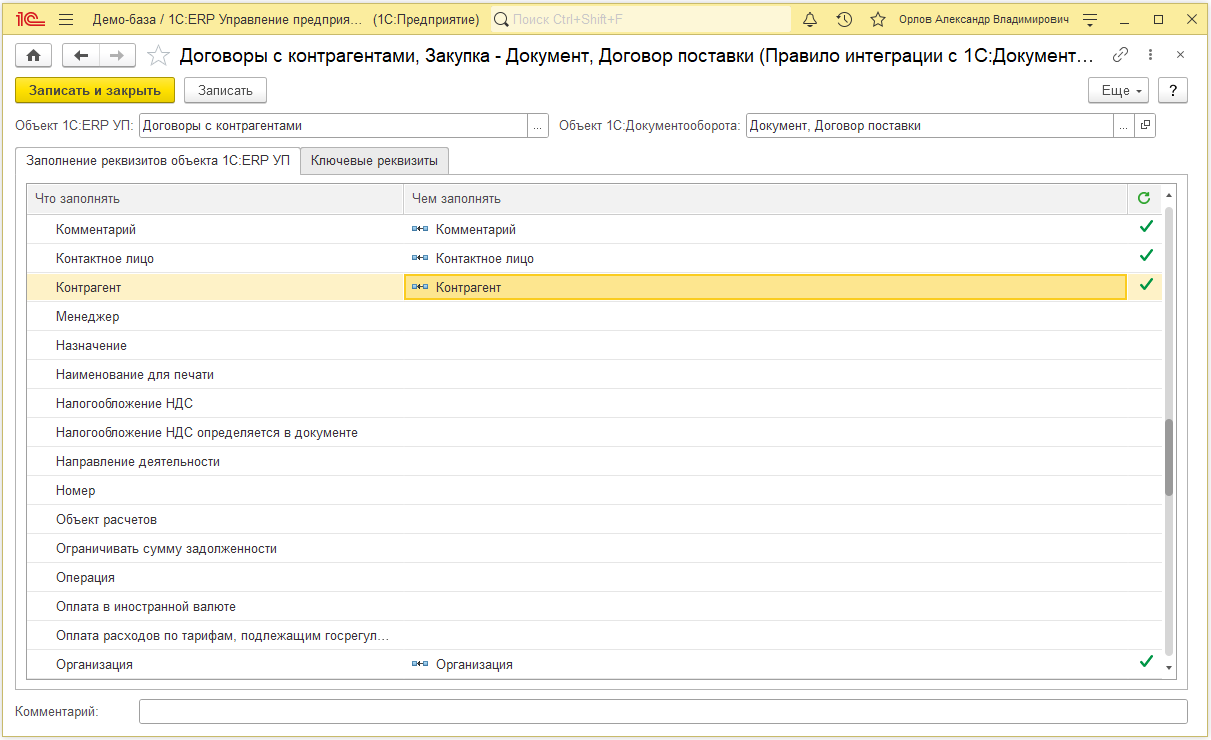
Task: Open the 1C:Документооборот object in new window
Action: [1146, 126]
